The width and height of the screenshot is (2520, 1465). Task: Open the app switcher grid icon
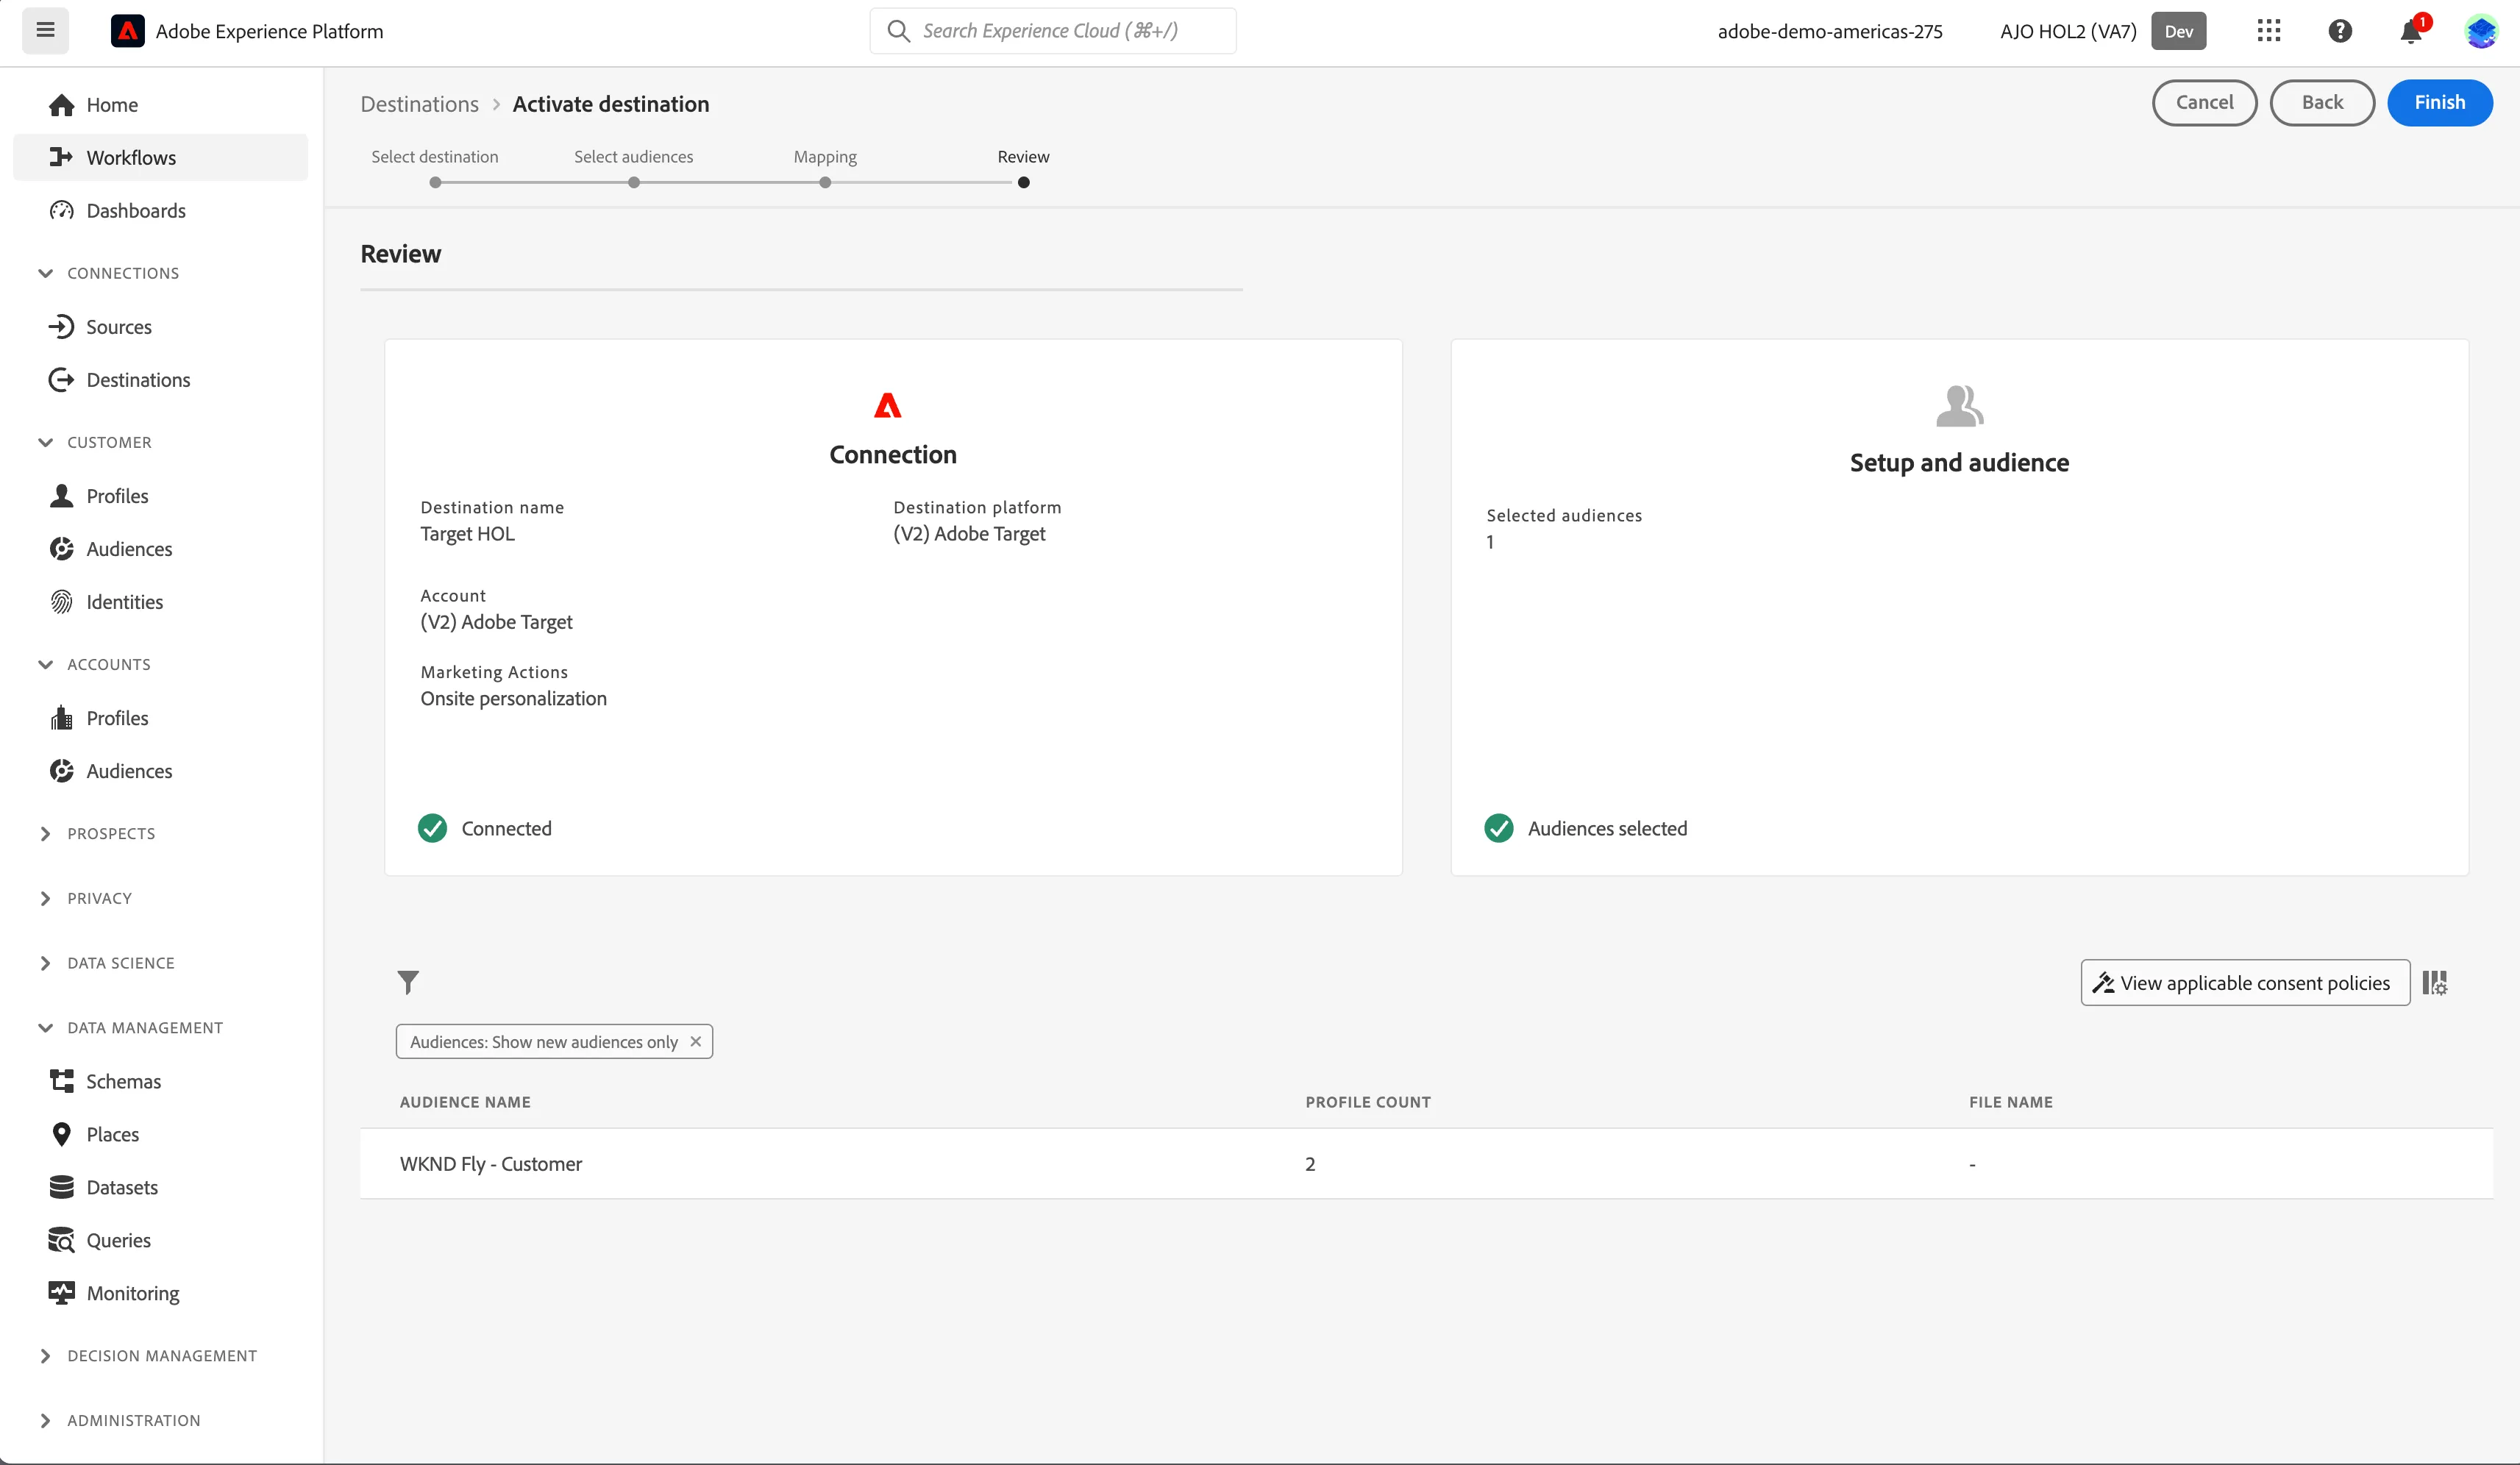[x=2268, y=31]
